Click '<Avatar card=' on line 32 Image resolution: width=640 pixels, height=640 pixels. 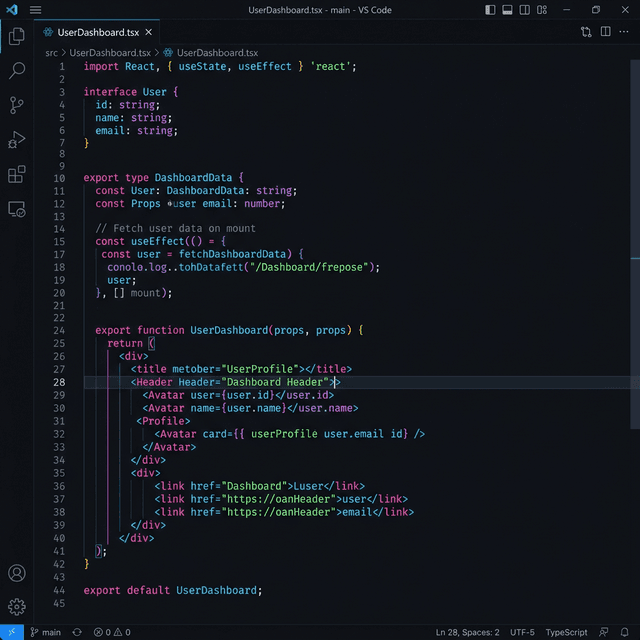tap(289, 434)
